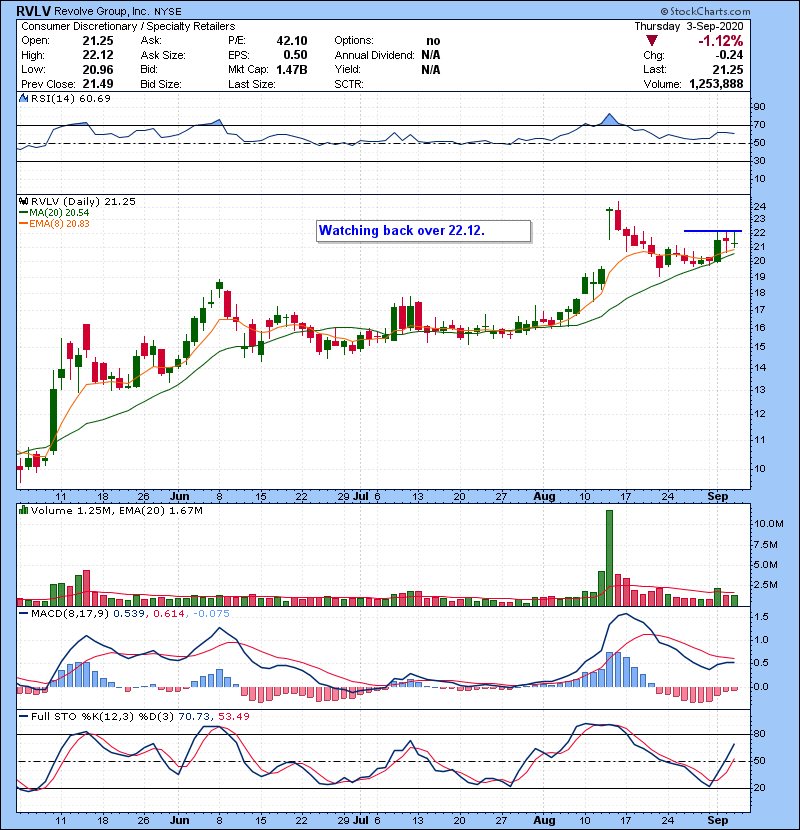The width and height of the screenshot is (800, 830).
Task: Click the -1.12% percent change value
Action: click(720, 41)
